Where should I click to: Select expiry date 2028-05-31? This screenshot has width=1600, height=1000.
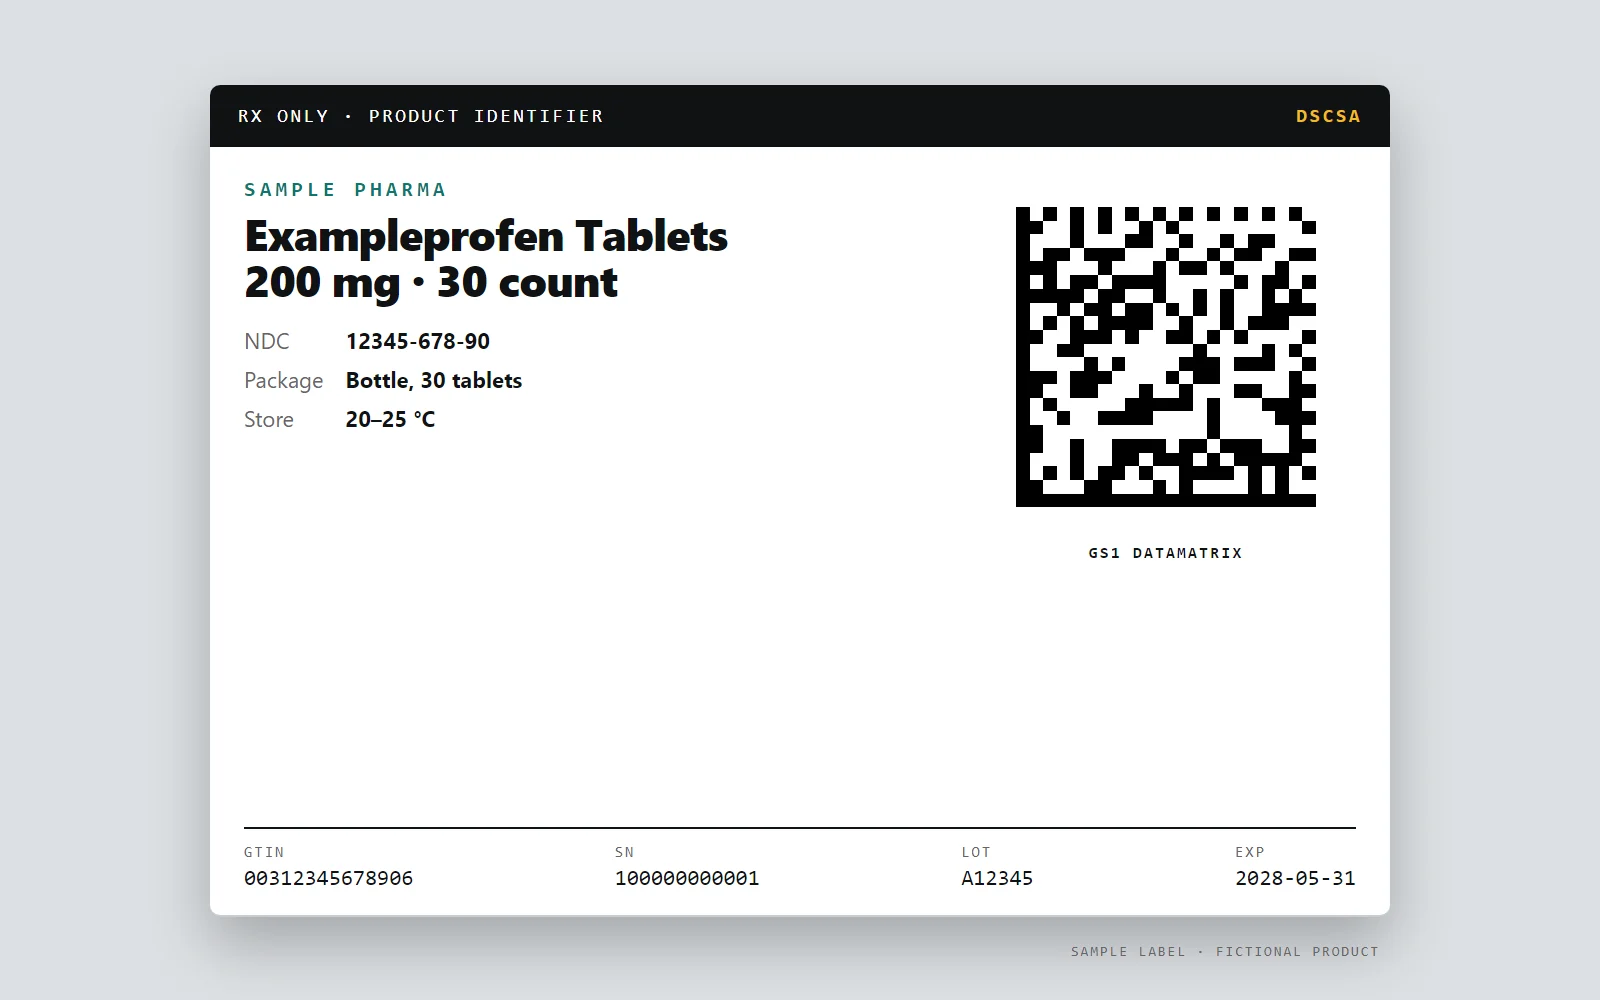coord(1295,878)
